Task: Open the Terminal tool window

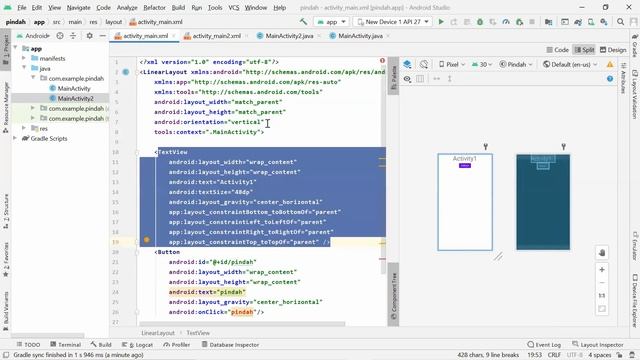Action: [65, 344]
